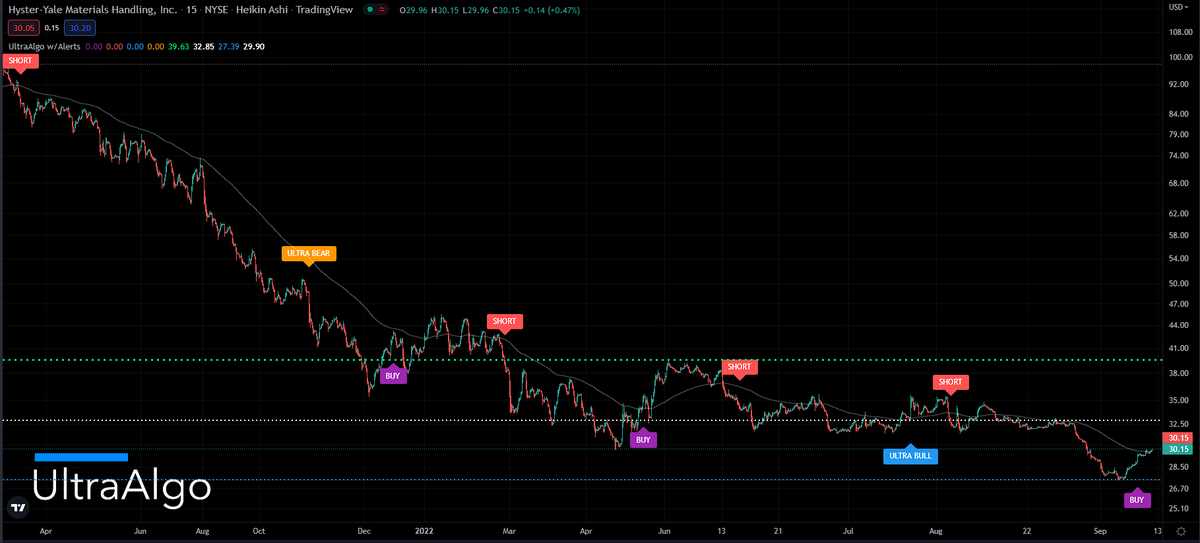The width and height of the screenshot is (1200, 543).
Task: Click the blue ULTRA BULL signal label
Action: pos(910,457)
